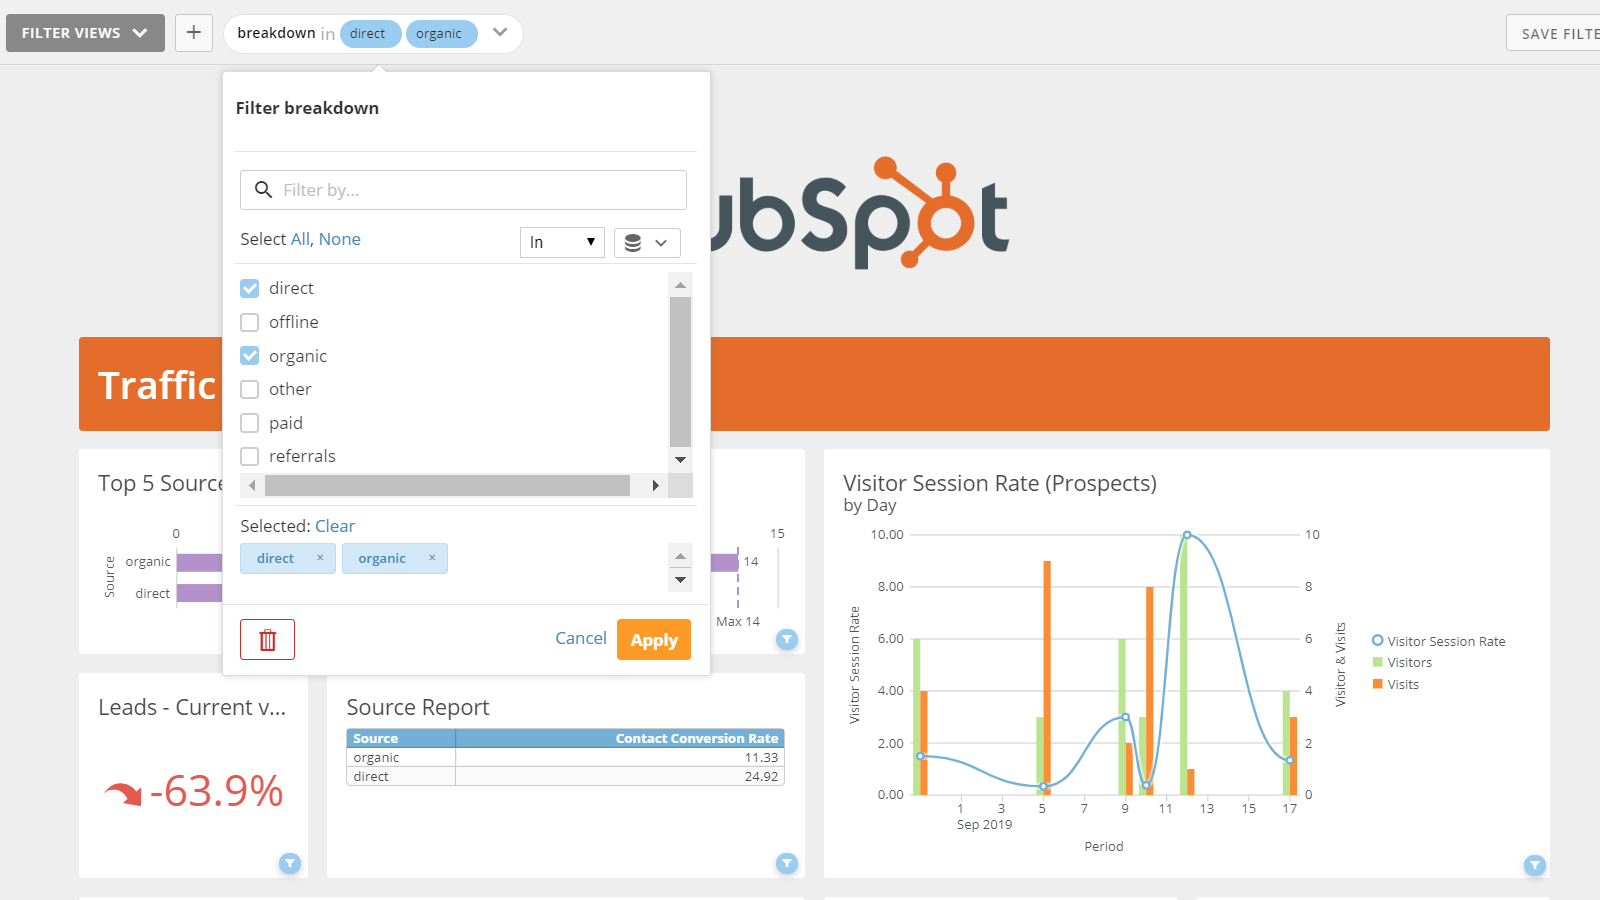Click the Filter by search field
The image size is (1600, 900).
point(462,189)
